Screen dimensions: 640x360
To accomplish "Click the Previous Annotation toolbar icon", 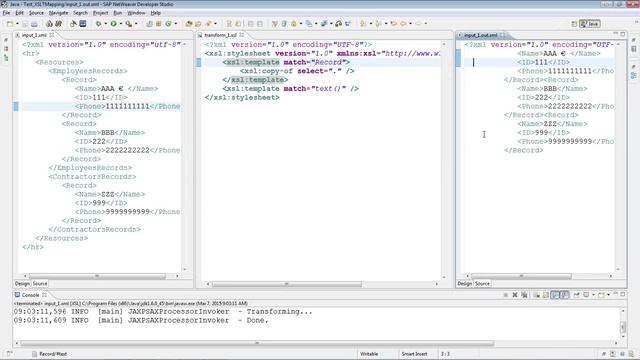I will [x=378, y=24].
